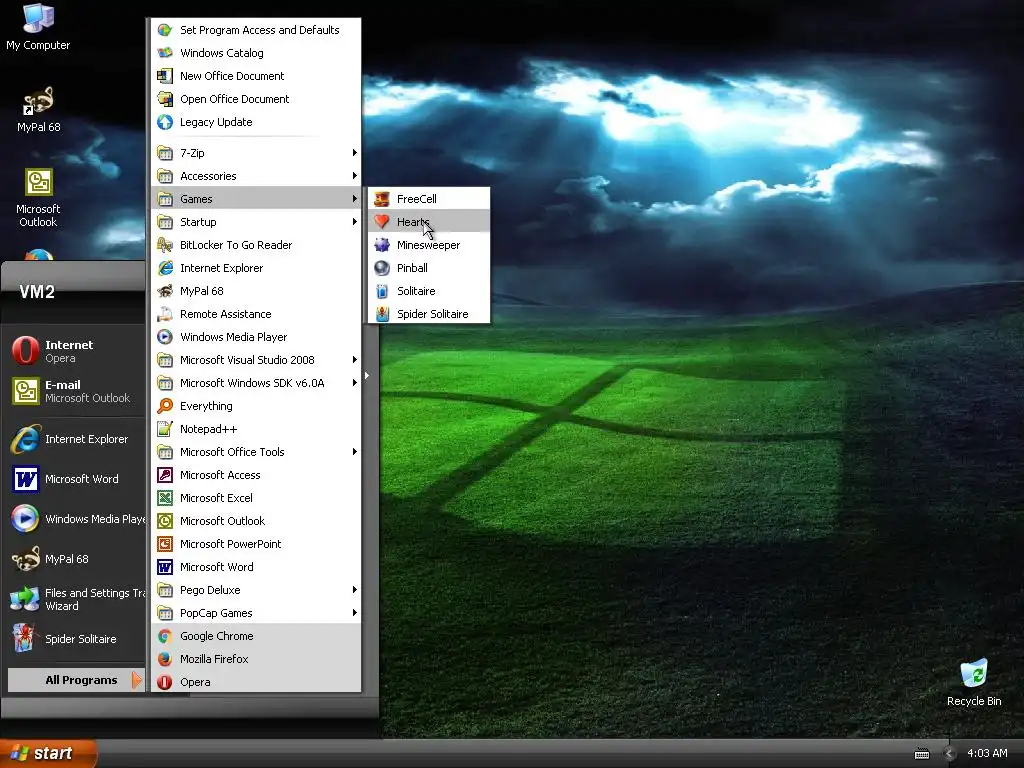
Task: Select Open Office Document
Action: point(256,99)
